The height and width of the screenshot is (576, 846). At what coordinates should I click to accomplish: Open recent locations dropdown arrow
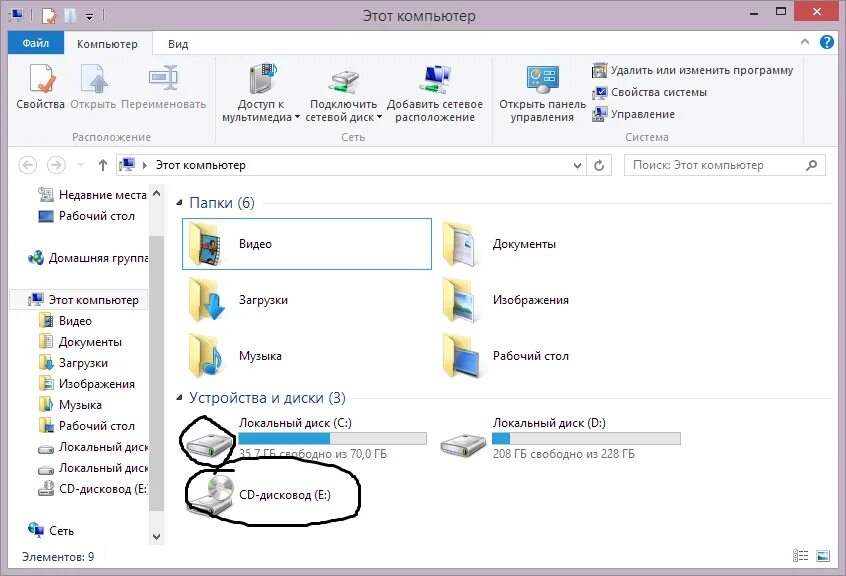tap(81, 165)
